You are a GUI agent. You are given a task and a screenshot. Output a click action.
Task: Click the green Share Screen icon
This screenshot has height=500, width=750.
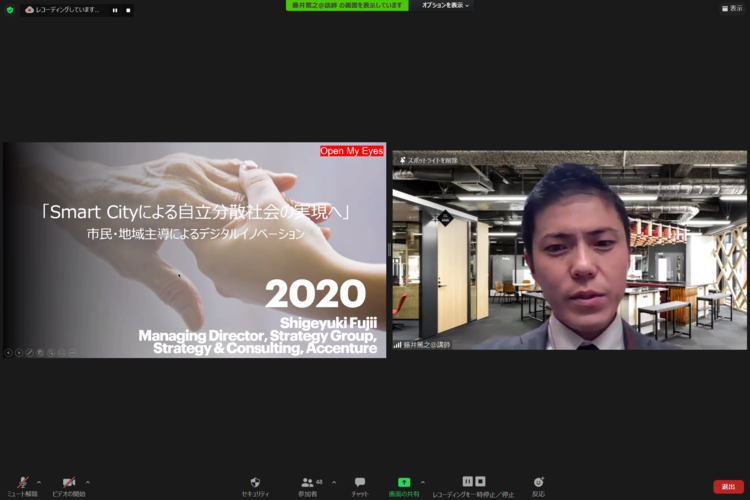click(404, 482)
